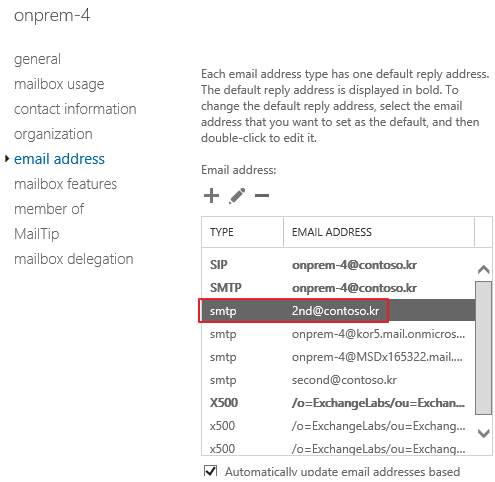Screen dimensions: 495x482
Task: Add a new email address with plus icon
Action: point(211,196)
